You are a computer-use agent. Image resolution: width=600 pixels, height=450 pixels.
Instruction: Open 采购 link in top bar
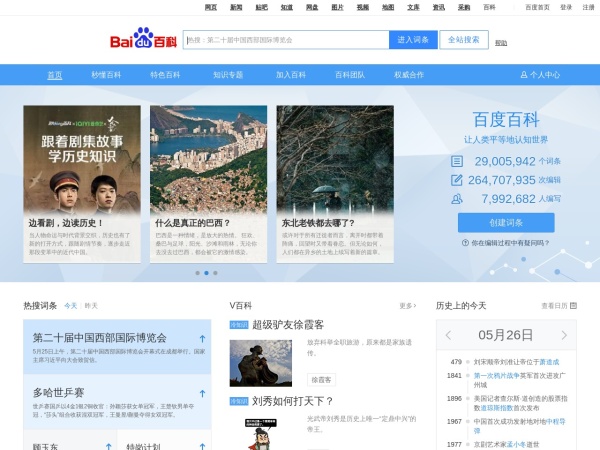pos(464,7)
